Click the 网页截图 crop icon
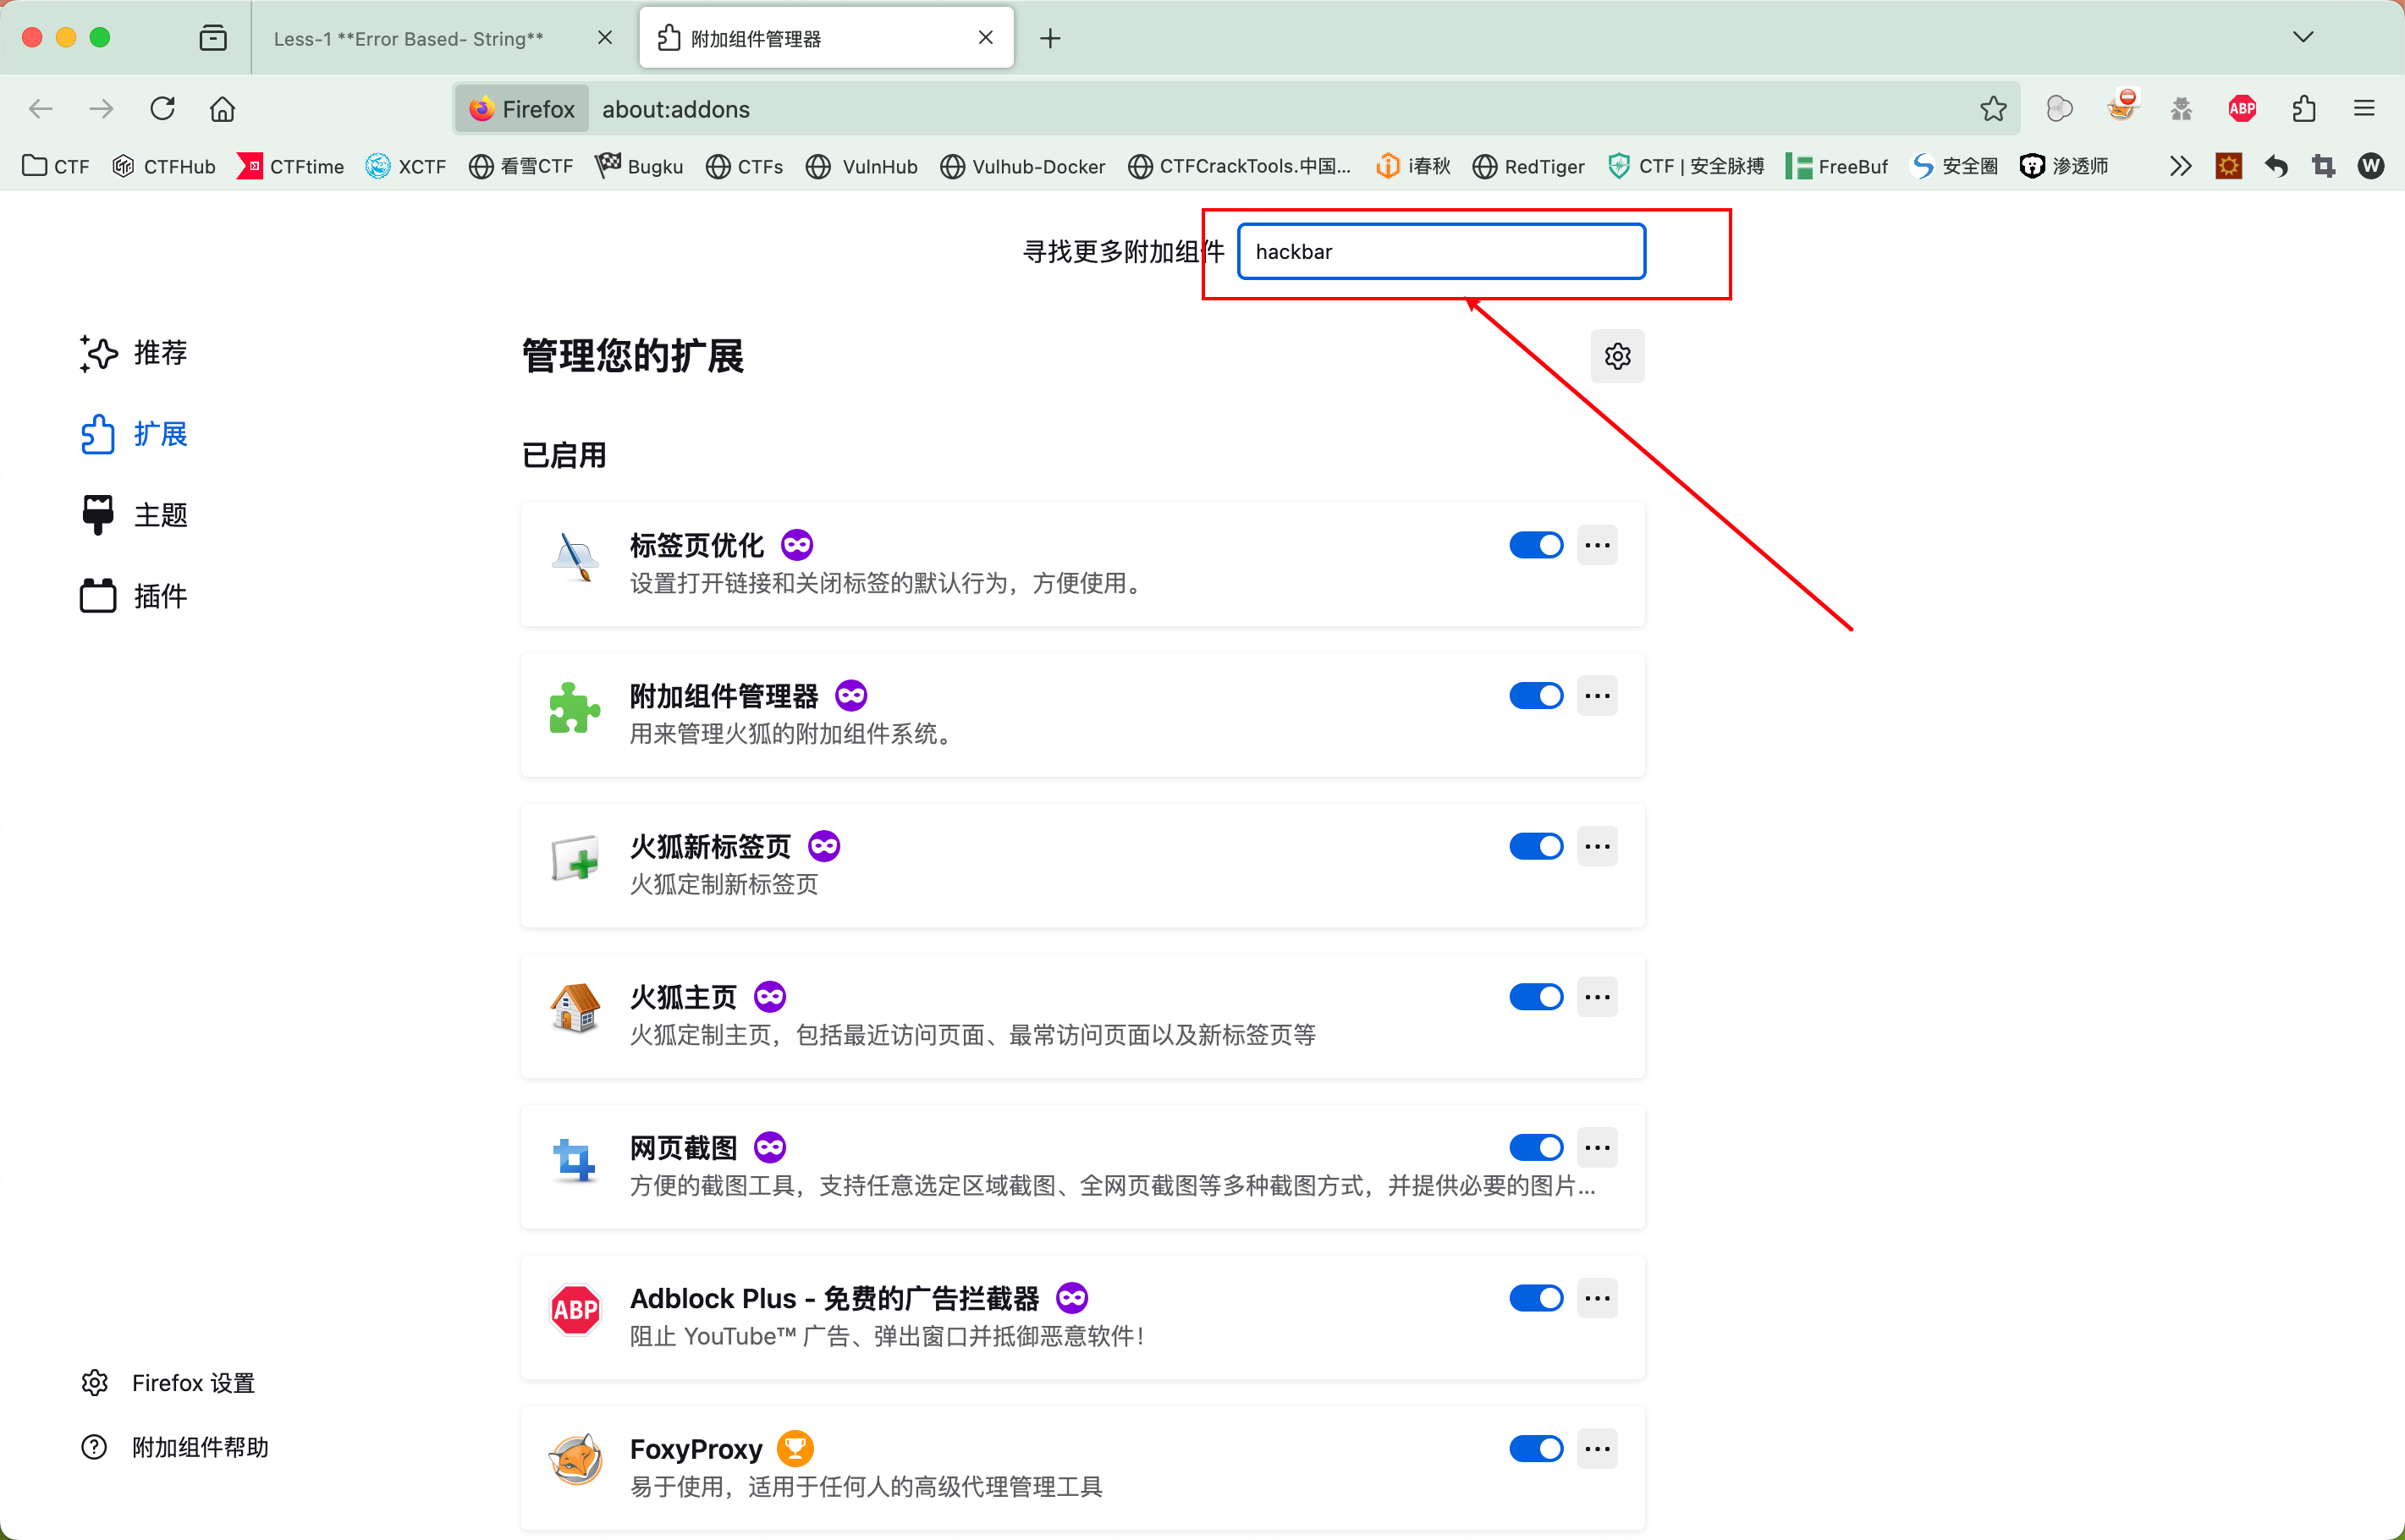 pyautogui.click(x=575, y=1160)
